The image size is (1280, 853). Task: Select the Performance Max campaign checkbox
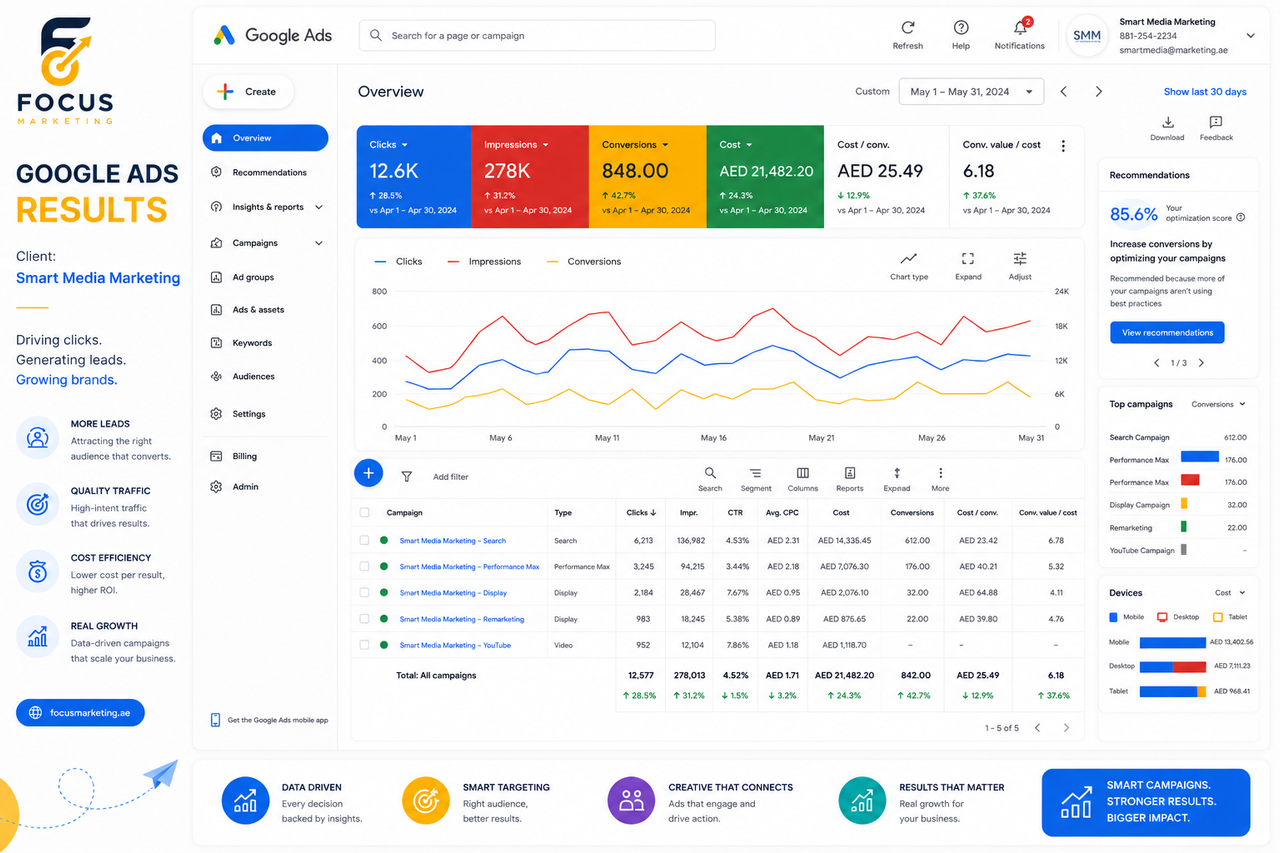click(365, 567)
